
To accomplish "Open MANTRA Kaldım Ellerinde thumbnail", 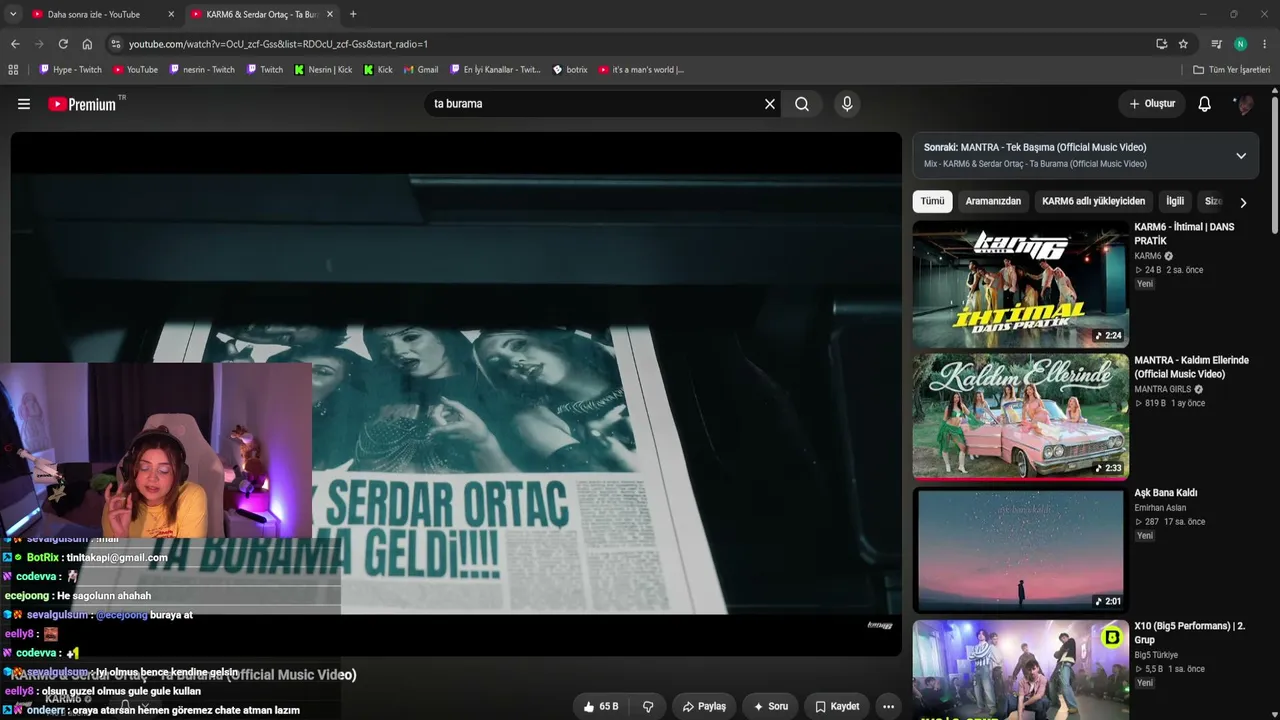I will click(x=1020, y=417).
